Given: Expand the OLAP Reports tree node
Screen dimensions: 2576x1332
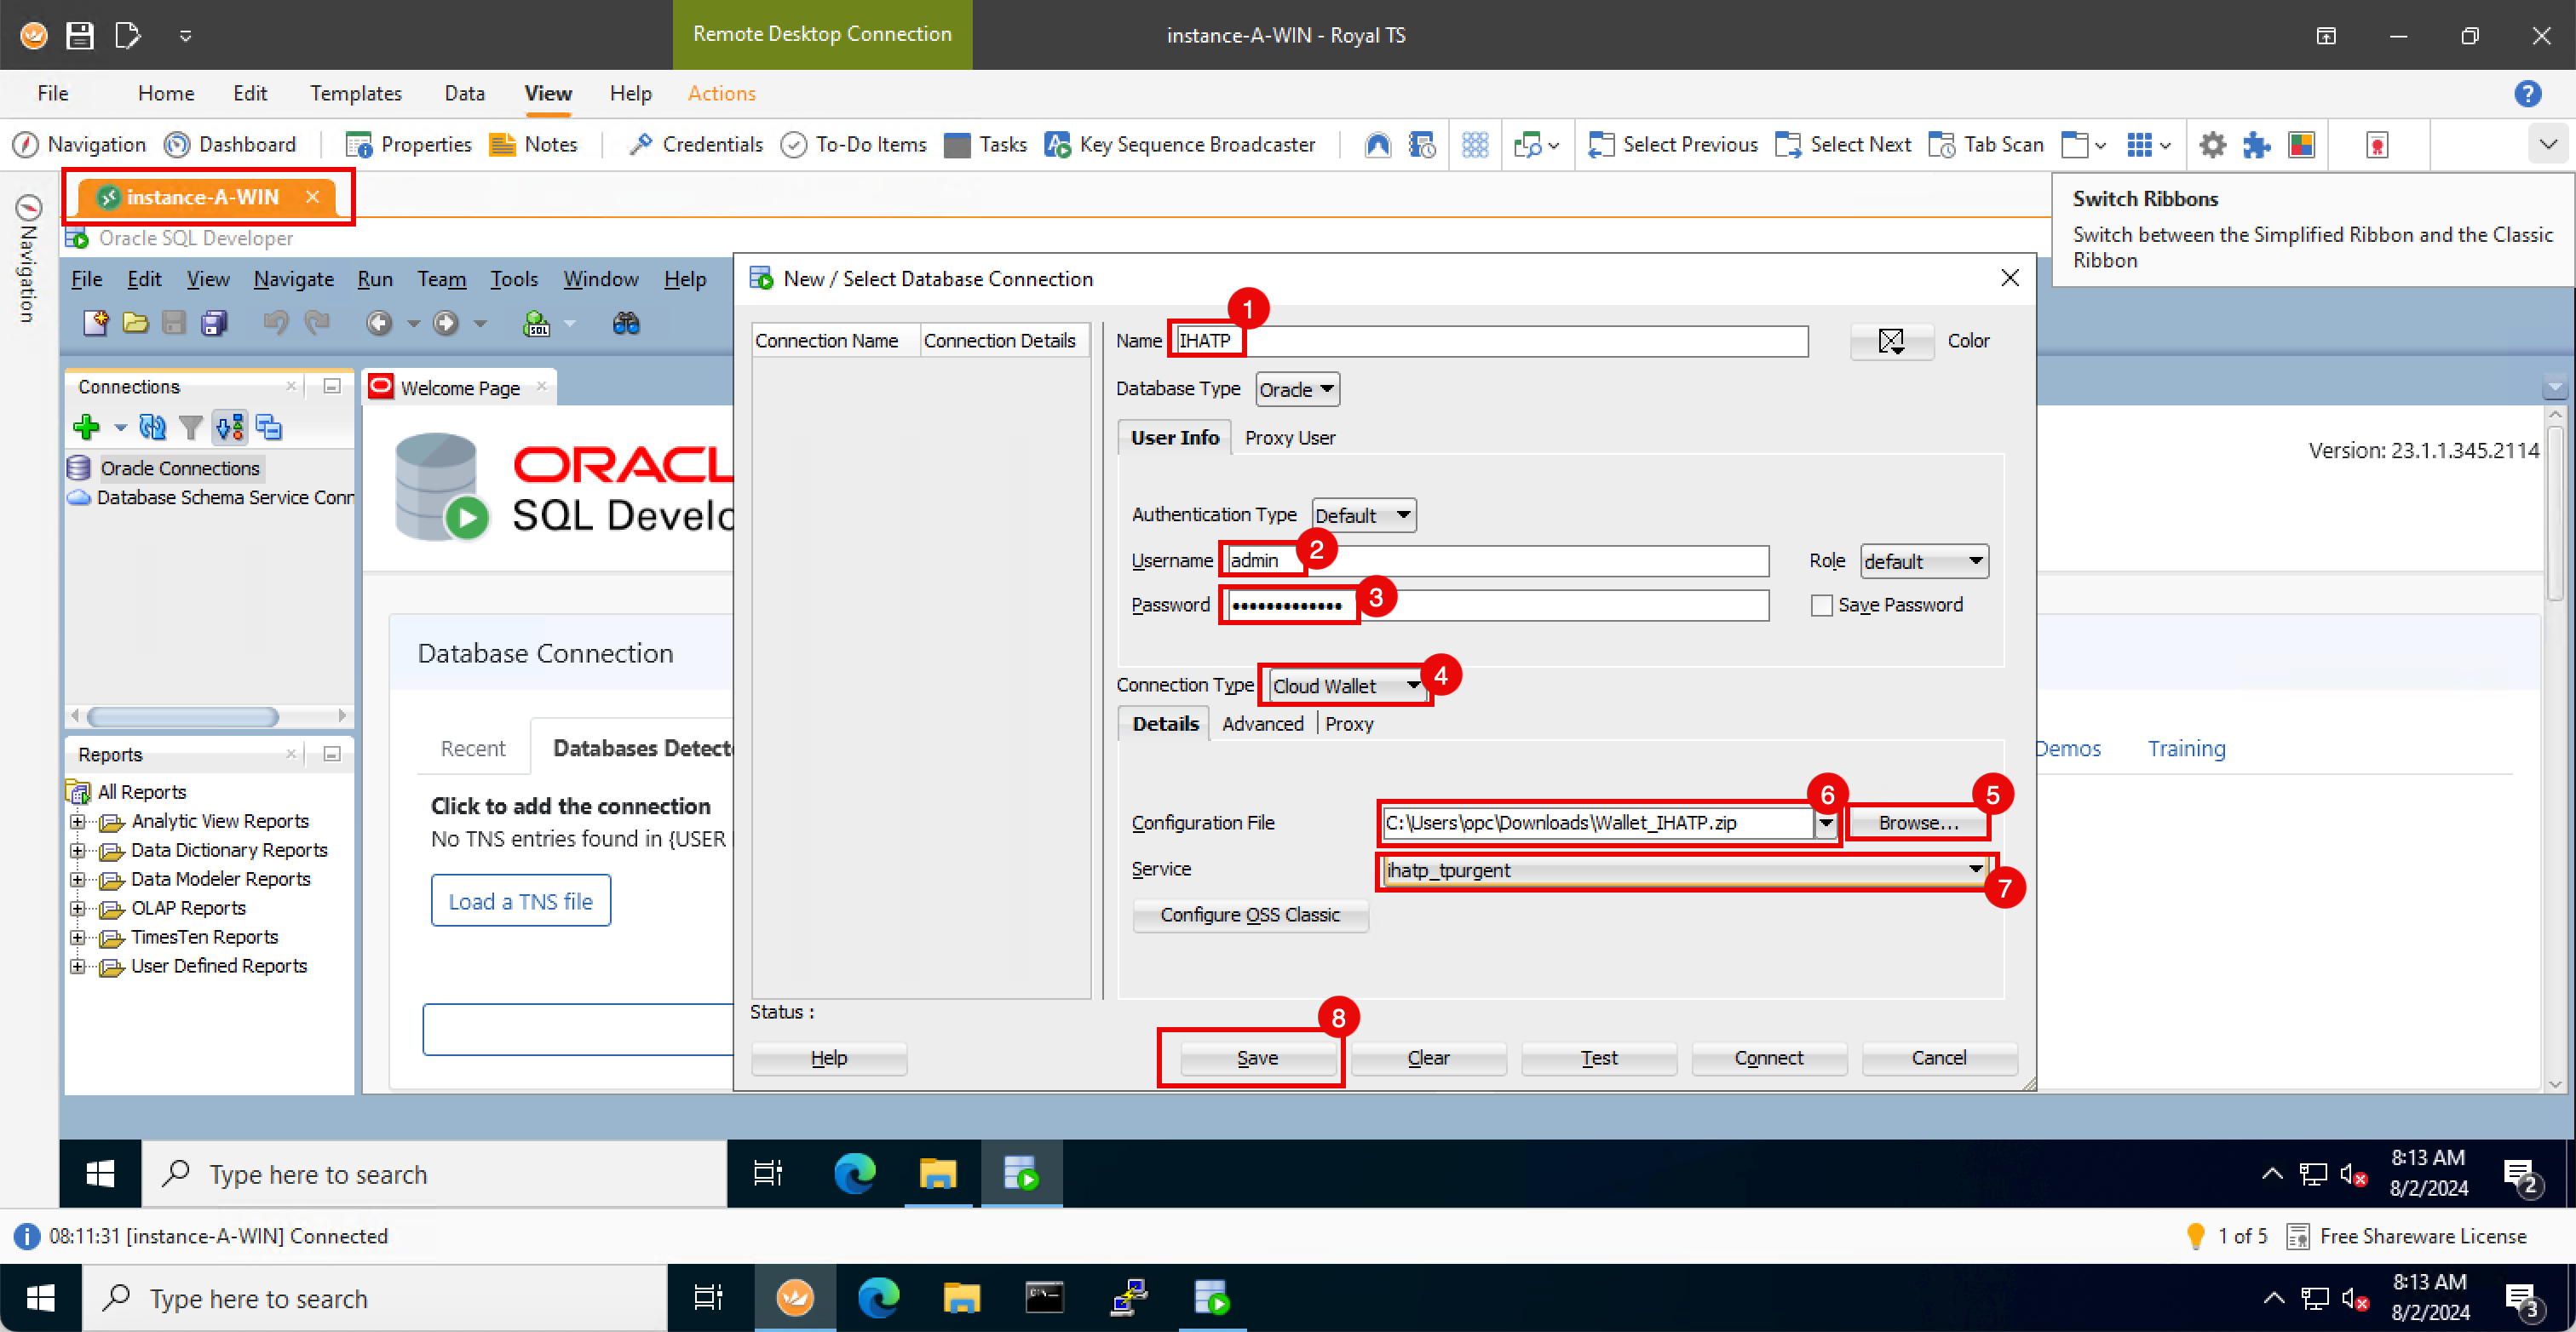Looking at the screenshot, I should click(78, 909).
